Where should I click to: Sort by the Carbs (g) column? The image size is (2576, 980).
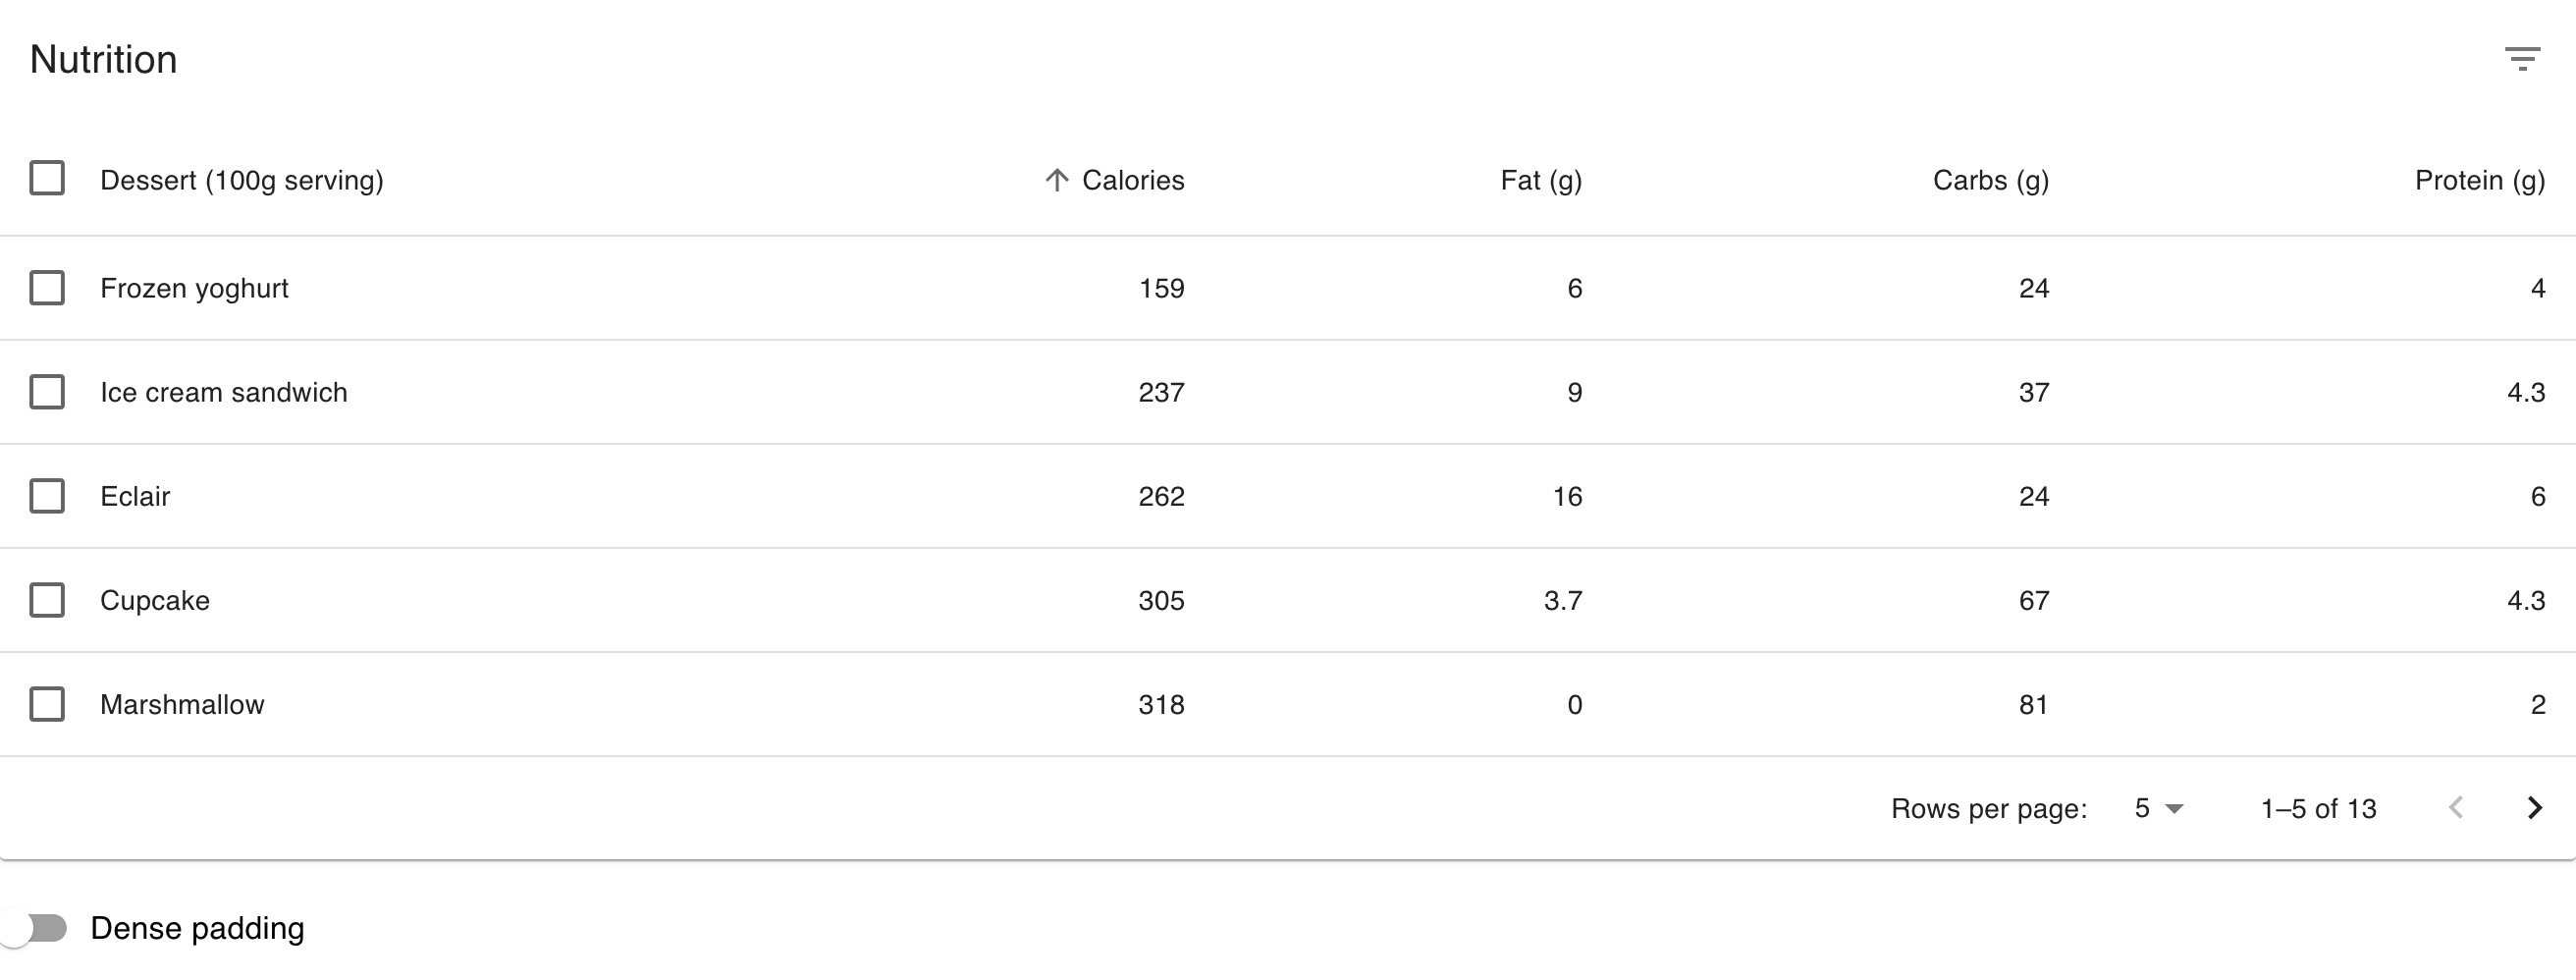[x=1989, y=180]
